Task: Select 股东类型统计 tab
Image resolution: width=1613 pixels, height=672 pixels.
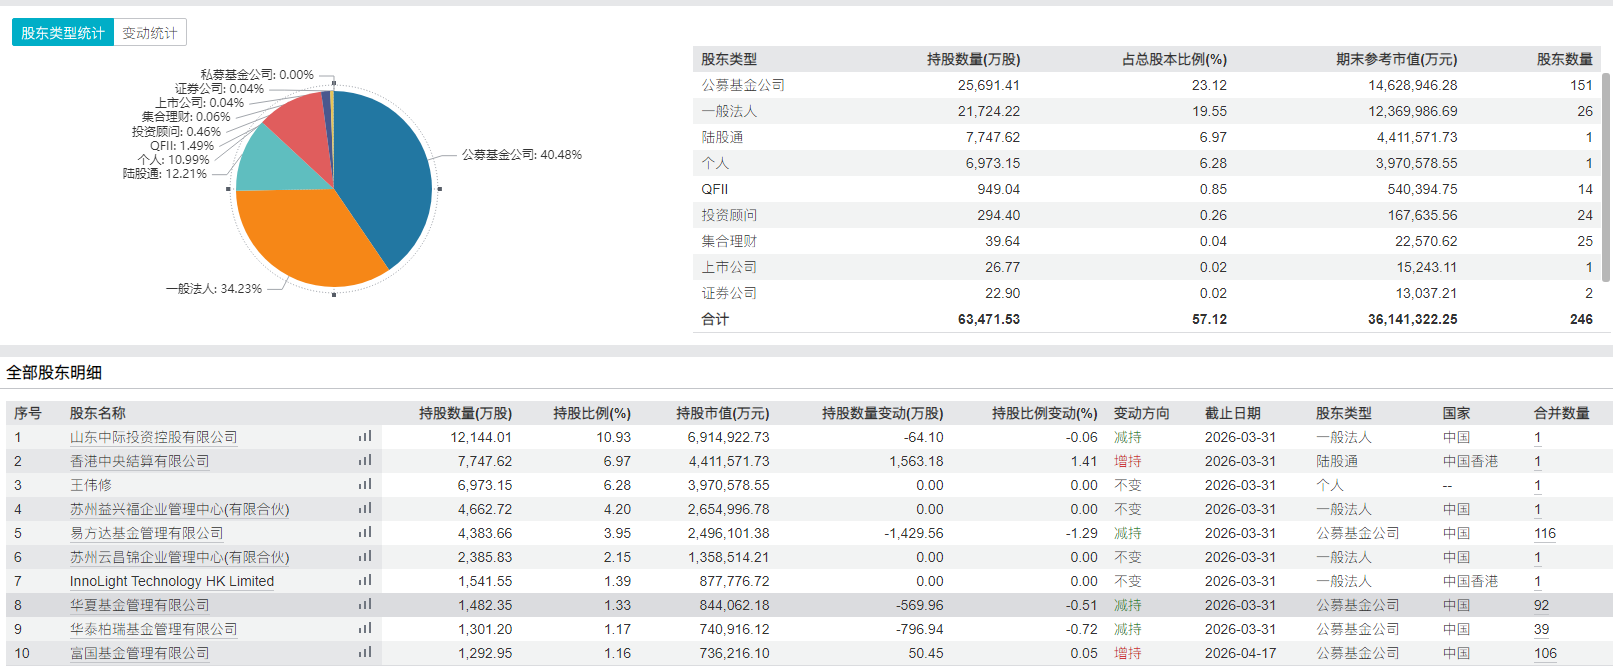Action: point(63,33)
